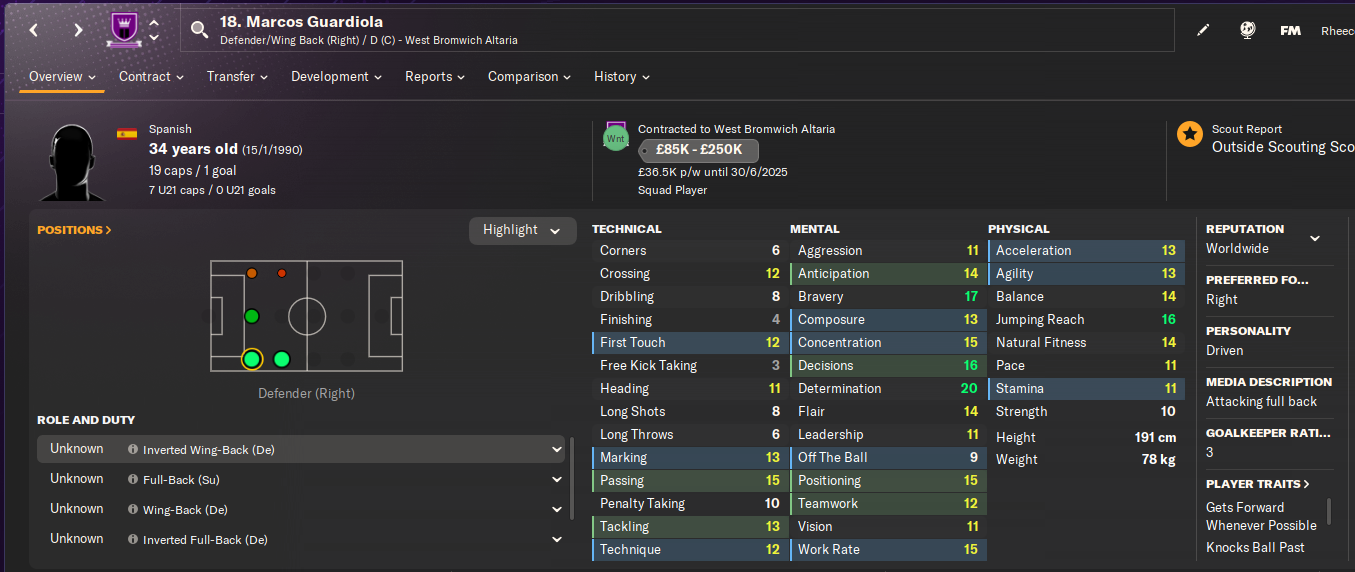The image size is (1355, 572).
Task: Click the search magnifier icon
Action: pos(200,30)
